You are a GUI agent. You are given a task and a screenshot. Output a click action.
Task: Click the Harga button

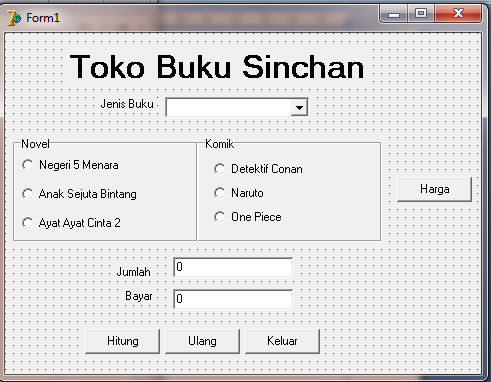(x=434, y=189)
